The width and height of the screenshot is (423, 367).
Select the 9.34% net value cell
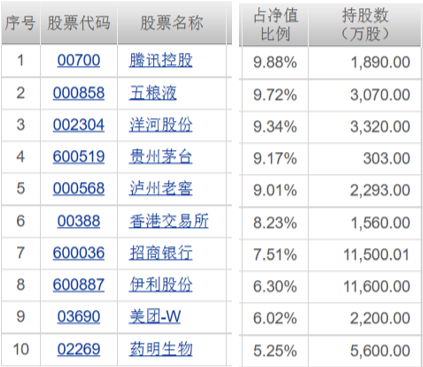tap(275, 127)
